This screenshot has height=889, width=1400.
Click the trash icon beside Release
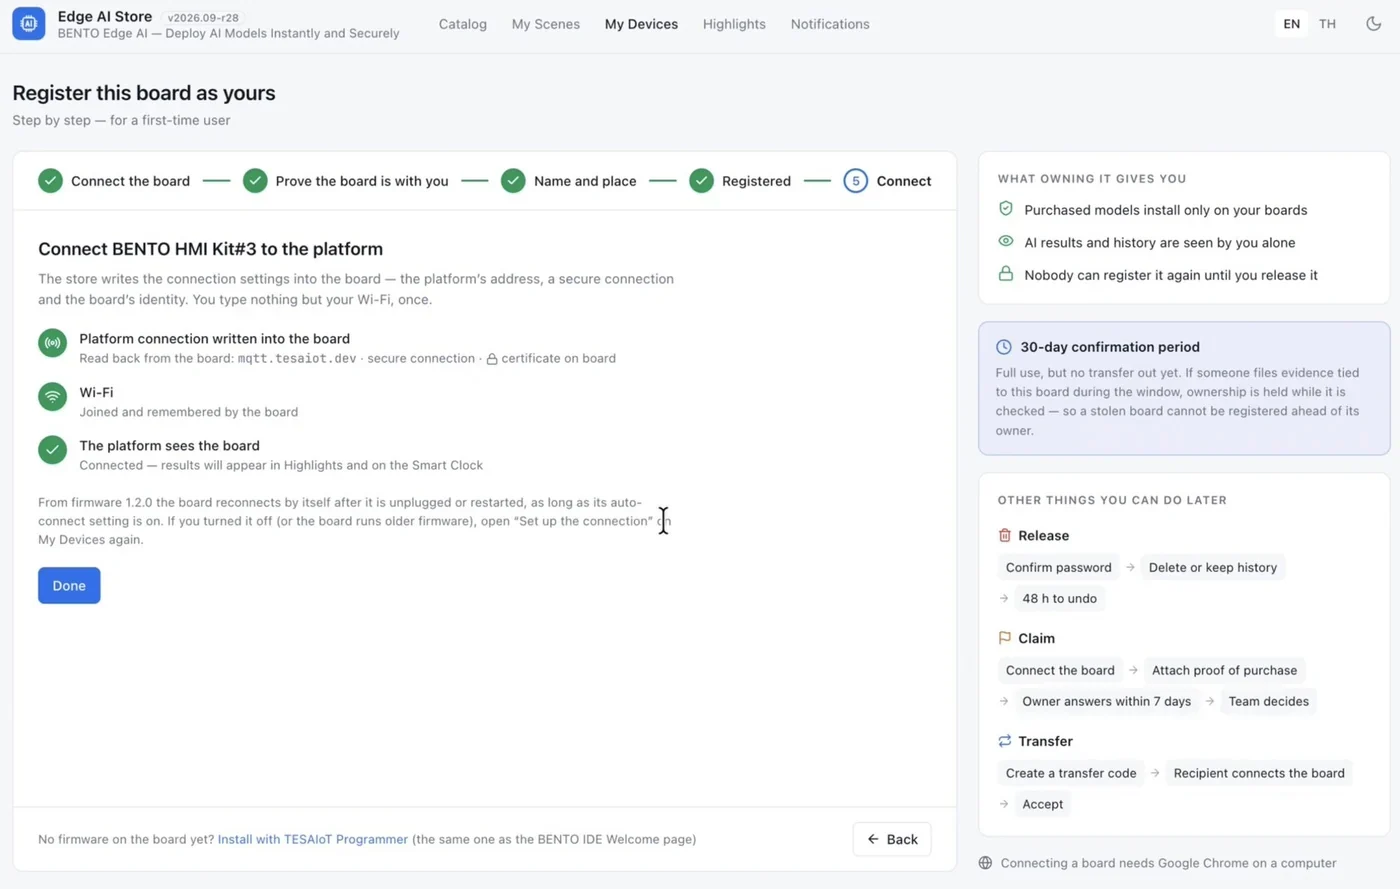1005,536
